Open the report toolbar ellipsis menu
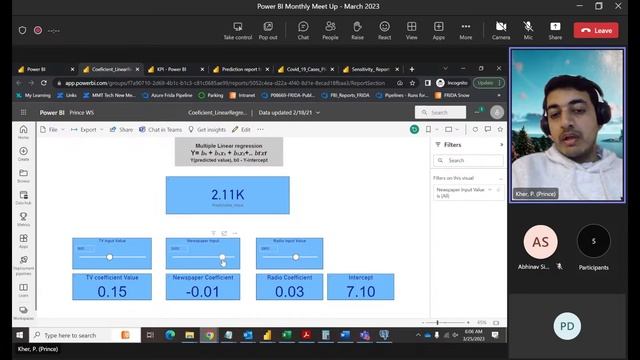640x360 pixels. point(260,129)
